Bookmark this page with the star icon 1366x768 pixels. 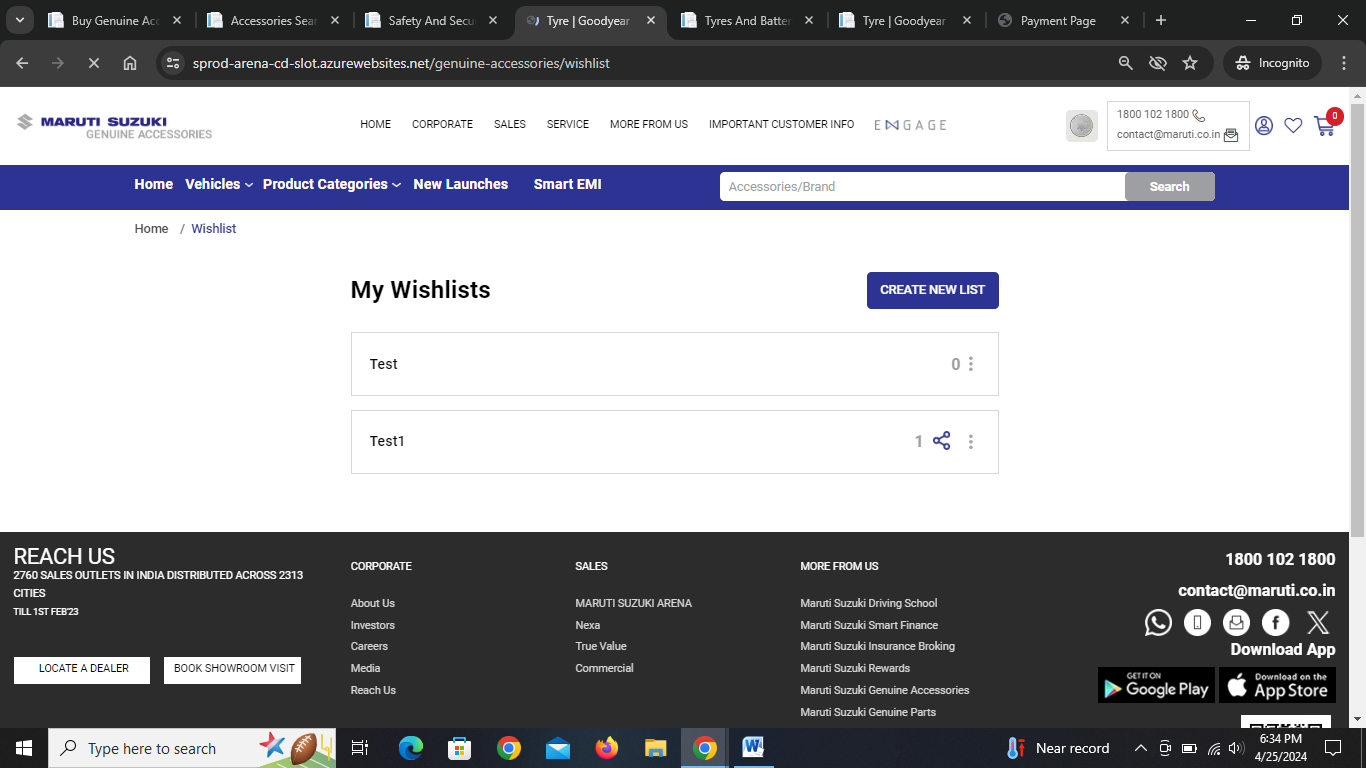pyautogui.click(x=1190, y=63)
